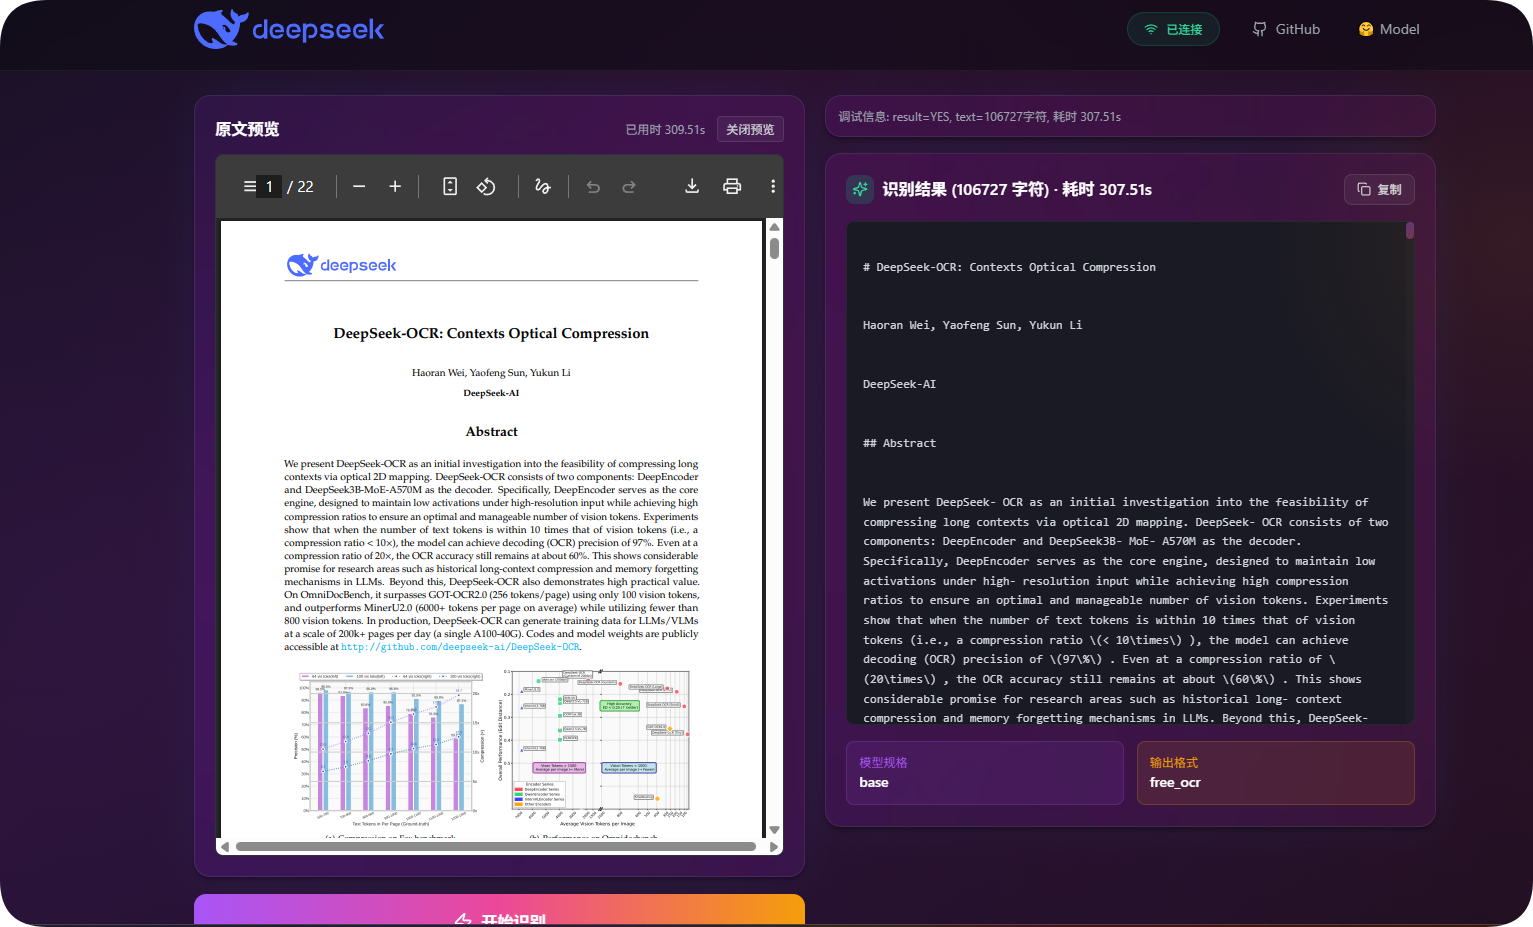The height and width of the screenshot is (927, 1533).
Task: Click the PDF scroll up arrow
Action: 774,227
